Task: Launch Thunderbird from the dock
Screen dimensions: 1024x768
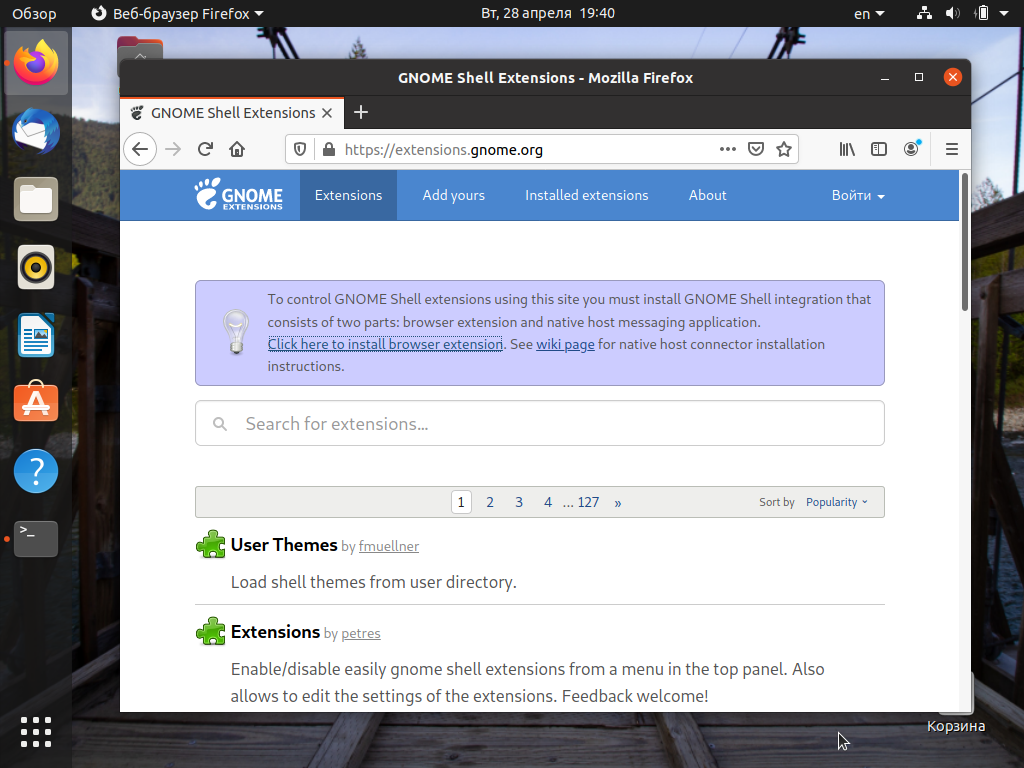Action: pyautogui.click(x=36, y=131)
